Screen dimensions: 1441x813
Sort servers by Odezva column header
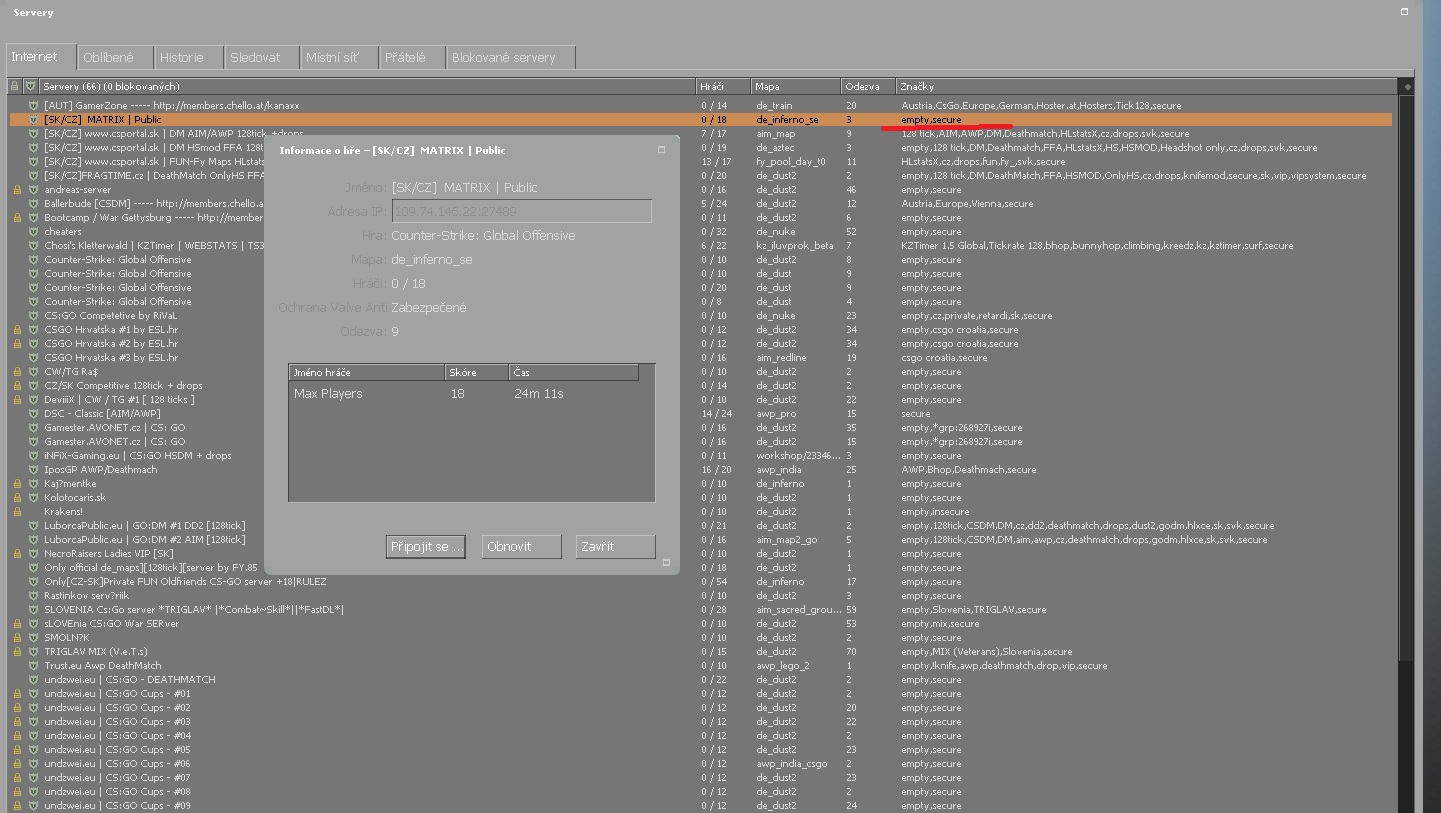click(868, 86)
